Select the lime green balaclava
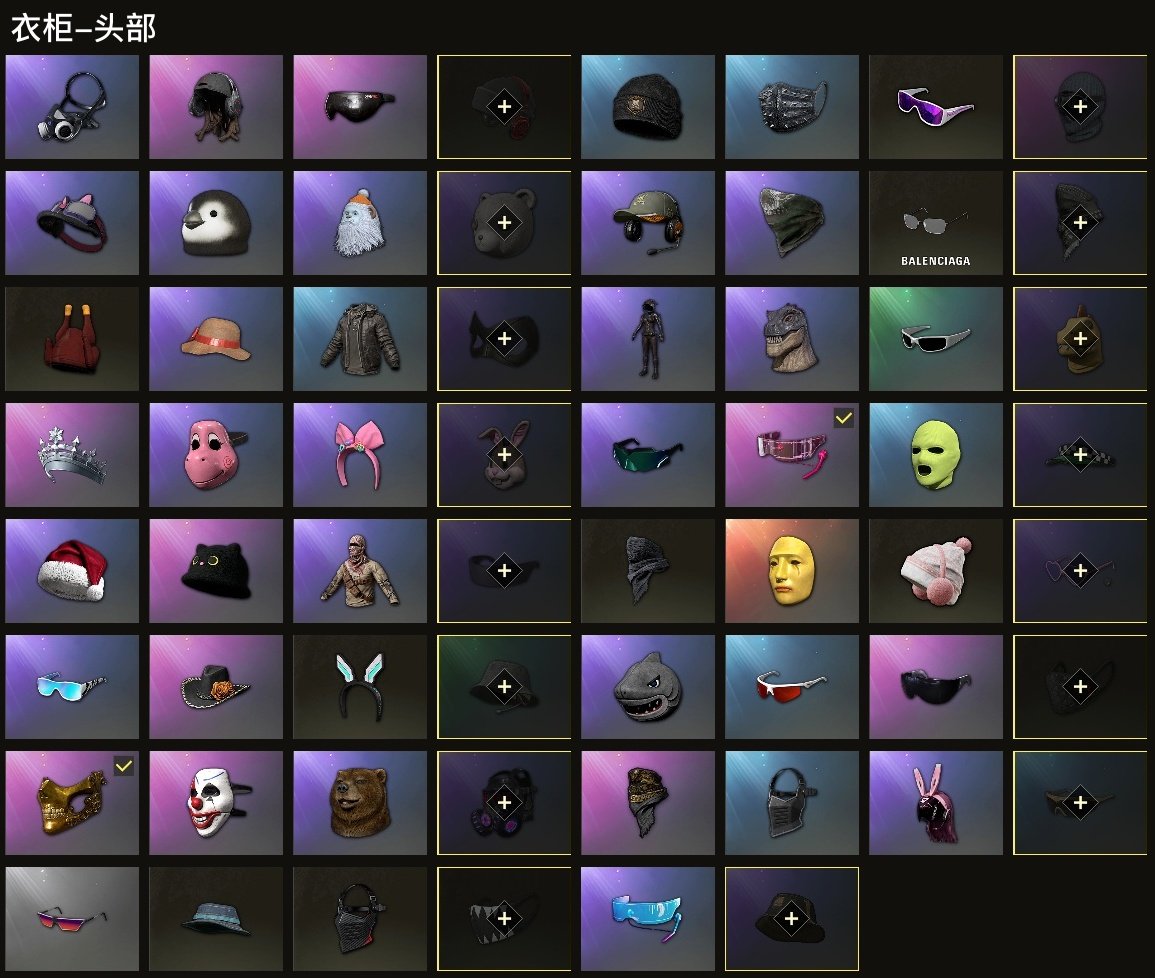Viewport: 1155px width, 978px height. (x=935, y=454)
